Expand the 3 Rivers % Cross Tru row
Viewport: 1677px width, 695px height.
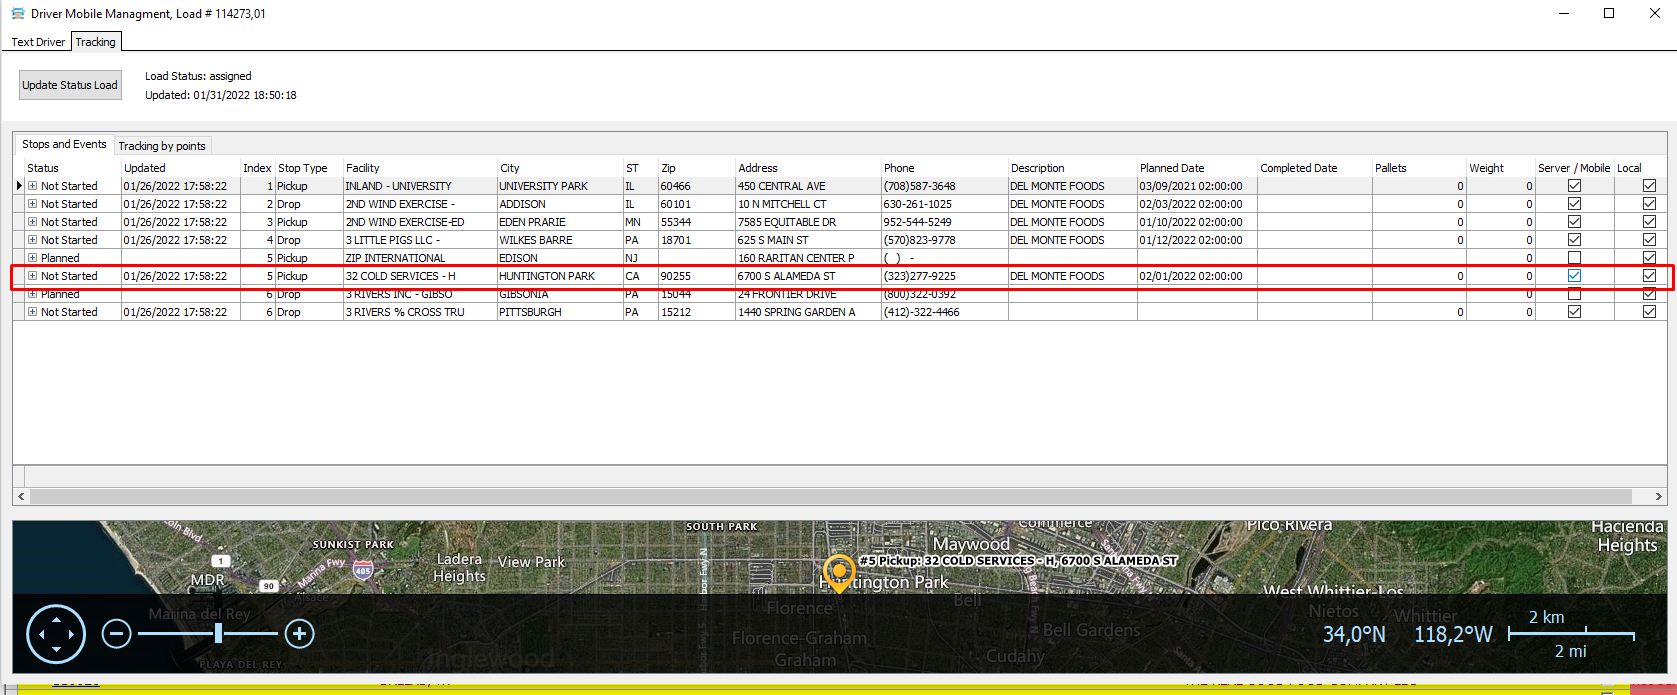pyautogui.click(x=33, y=312)
